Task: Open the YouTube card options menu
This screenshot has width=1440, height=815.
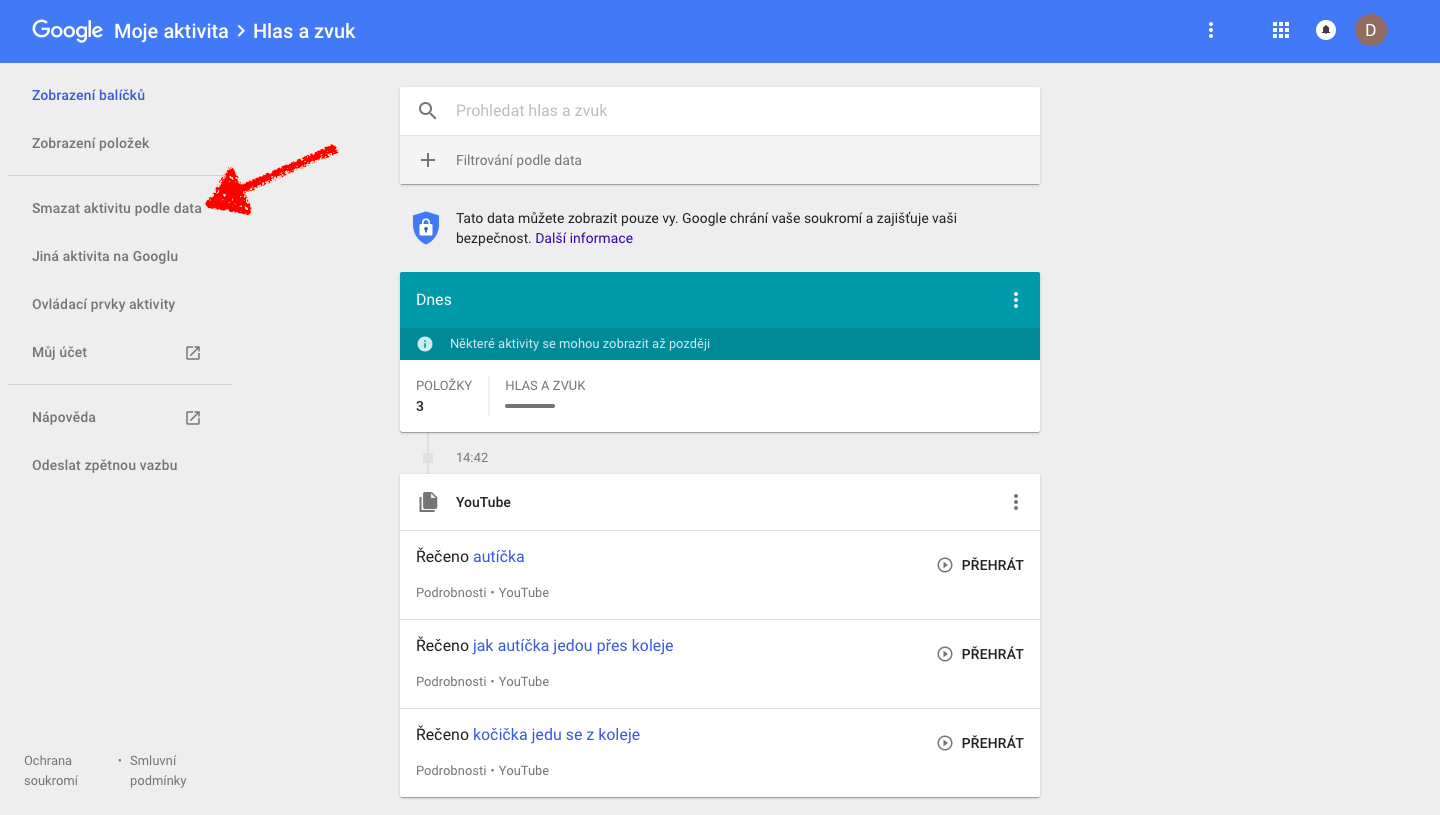Action: (x=1016, y=502)
